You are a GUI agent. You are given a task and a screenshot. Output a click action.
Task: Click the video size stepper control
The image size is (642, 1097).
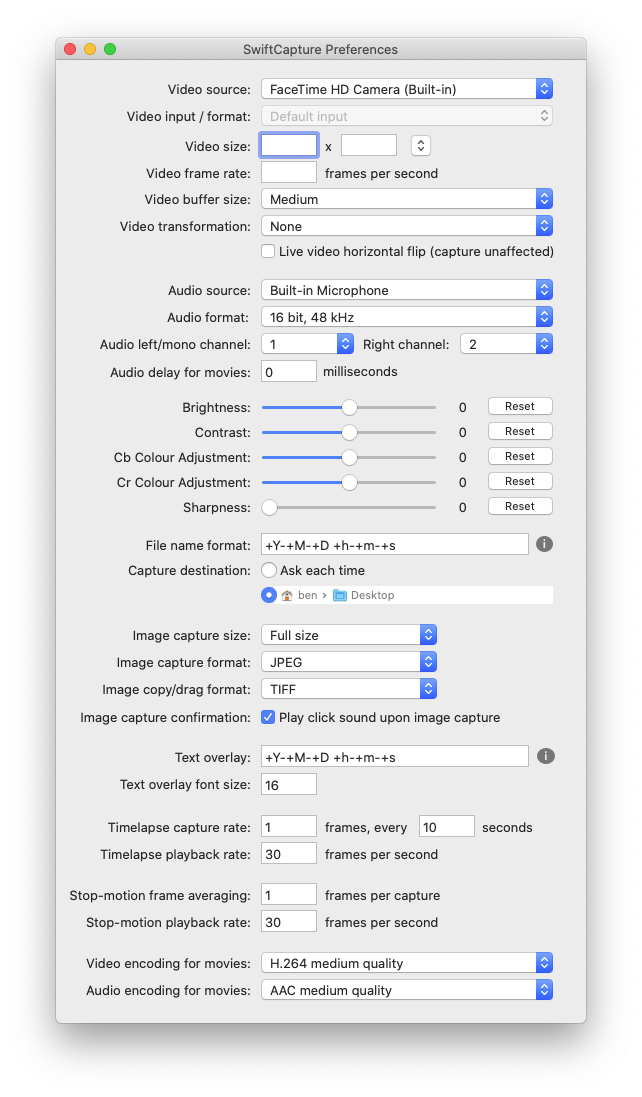419,144
